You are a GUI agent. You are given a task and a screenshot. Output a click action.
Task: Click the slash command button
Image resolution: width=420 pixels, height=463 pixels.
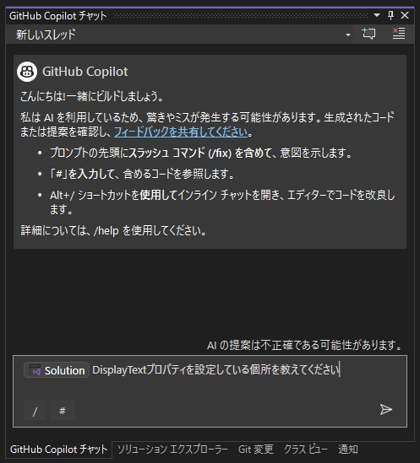click(x=35, y=411)
